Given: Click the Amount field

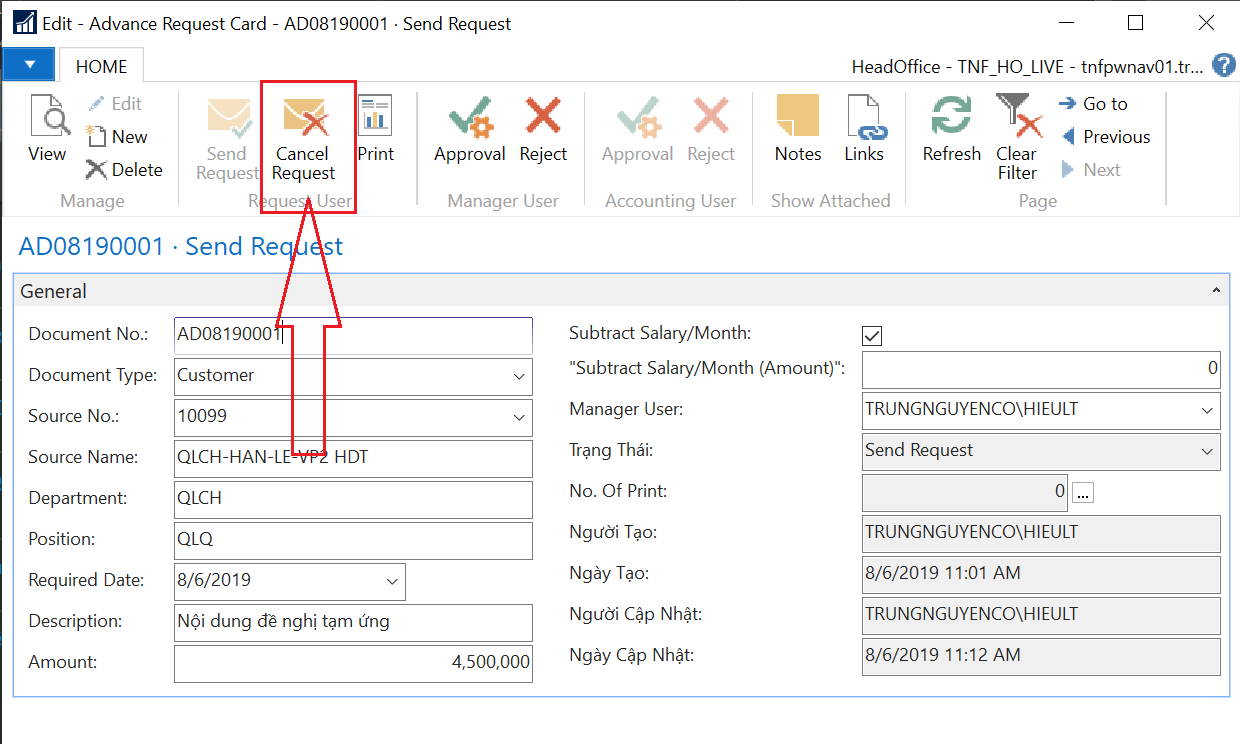Looking at the screenshot, I should (x=353, y=663).
